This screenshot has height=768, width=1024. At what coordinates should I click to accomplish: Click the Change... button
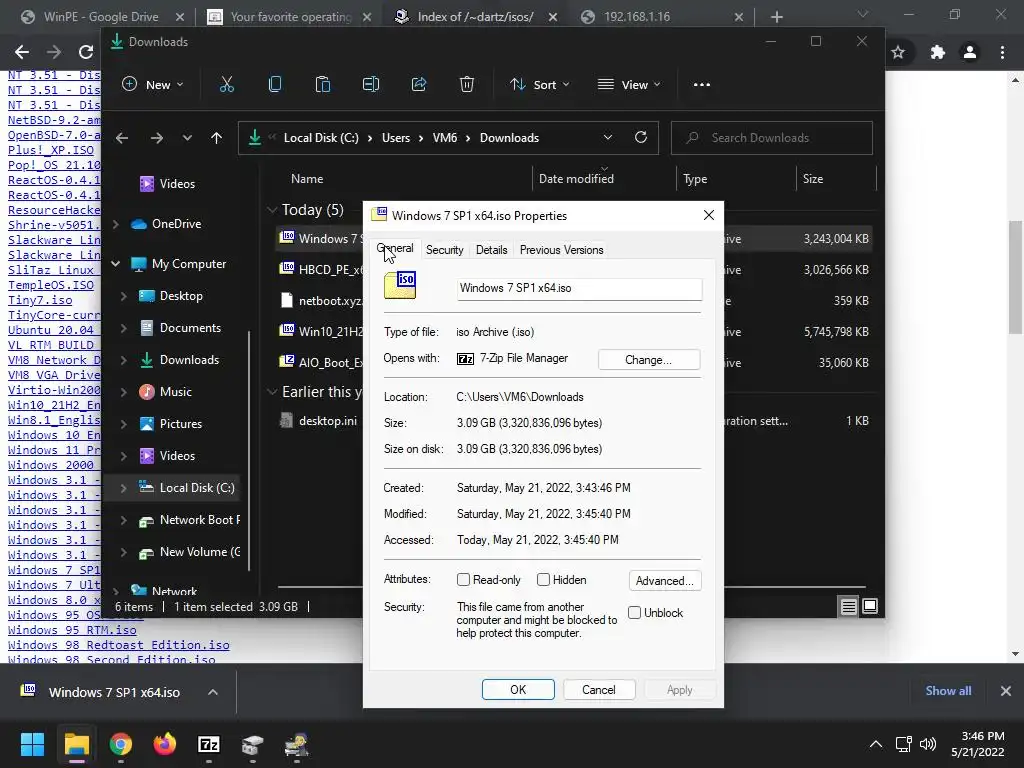pos(648,360)
